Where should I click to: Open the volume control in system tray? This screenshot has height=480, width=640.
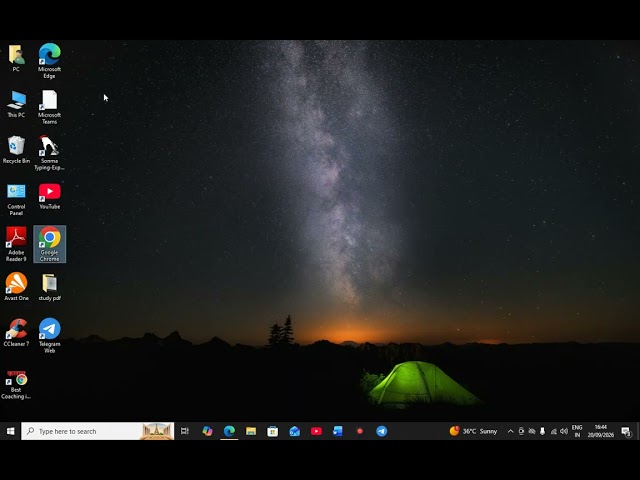coord(564,431)
